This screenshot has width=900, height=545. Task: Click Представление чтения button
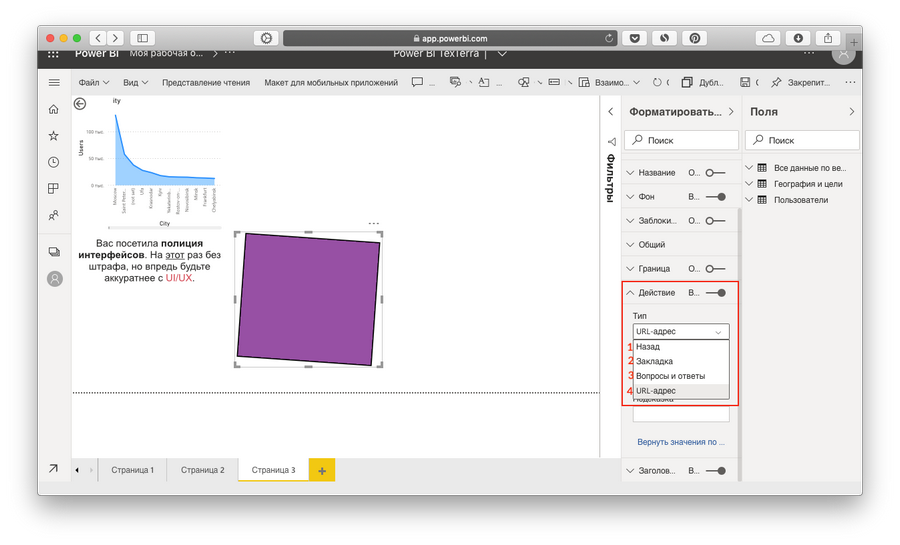(x=208, y=82)
